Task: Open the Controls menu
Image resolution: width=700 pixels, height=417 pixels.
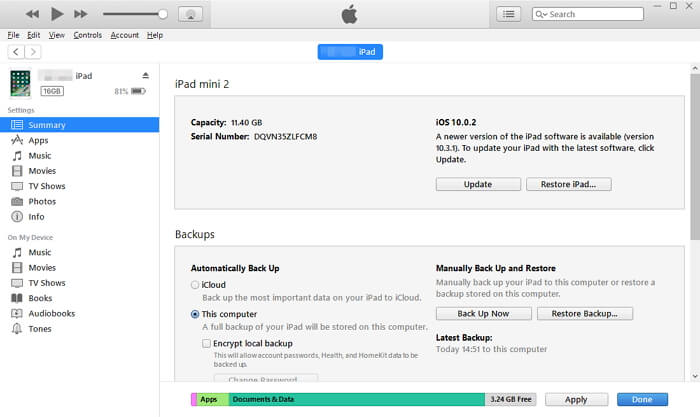Action: [x=88, y=35]
